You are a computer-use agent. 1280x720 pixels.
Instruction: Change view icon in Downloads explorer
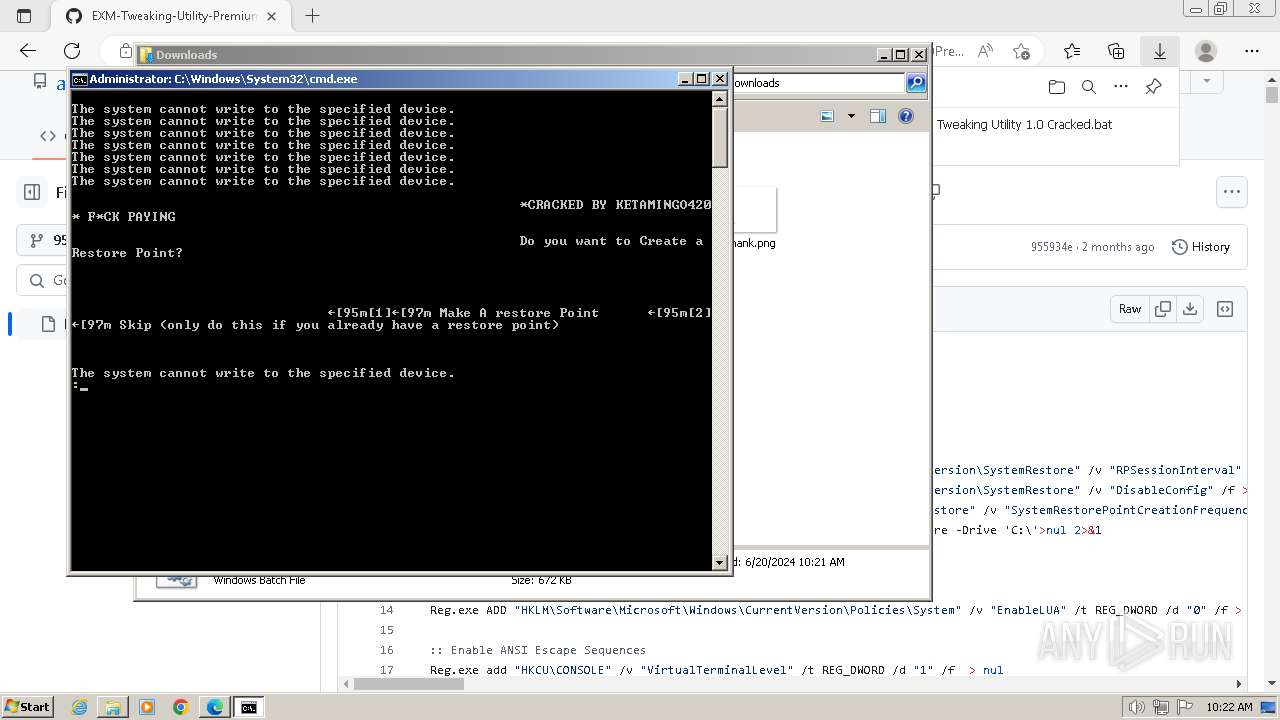click(827, 116)
